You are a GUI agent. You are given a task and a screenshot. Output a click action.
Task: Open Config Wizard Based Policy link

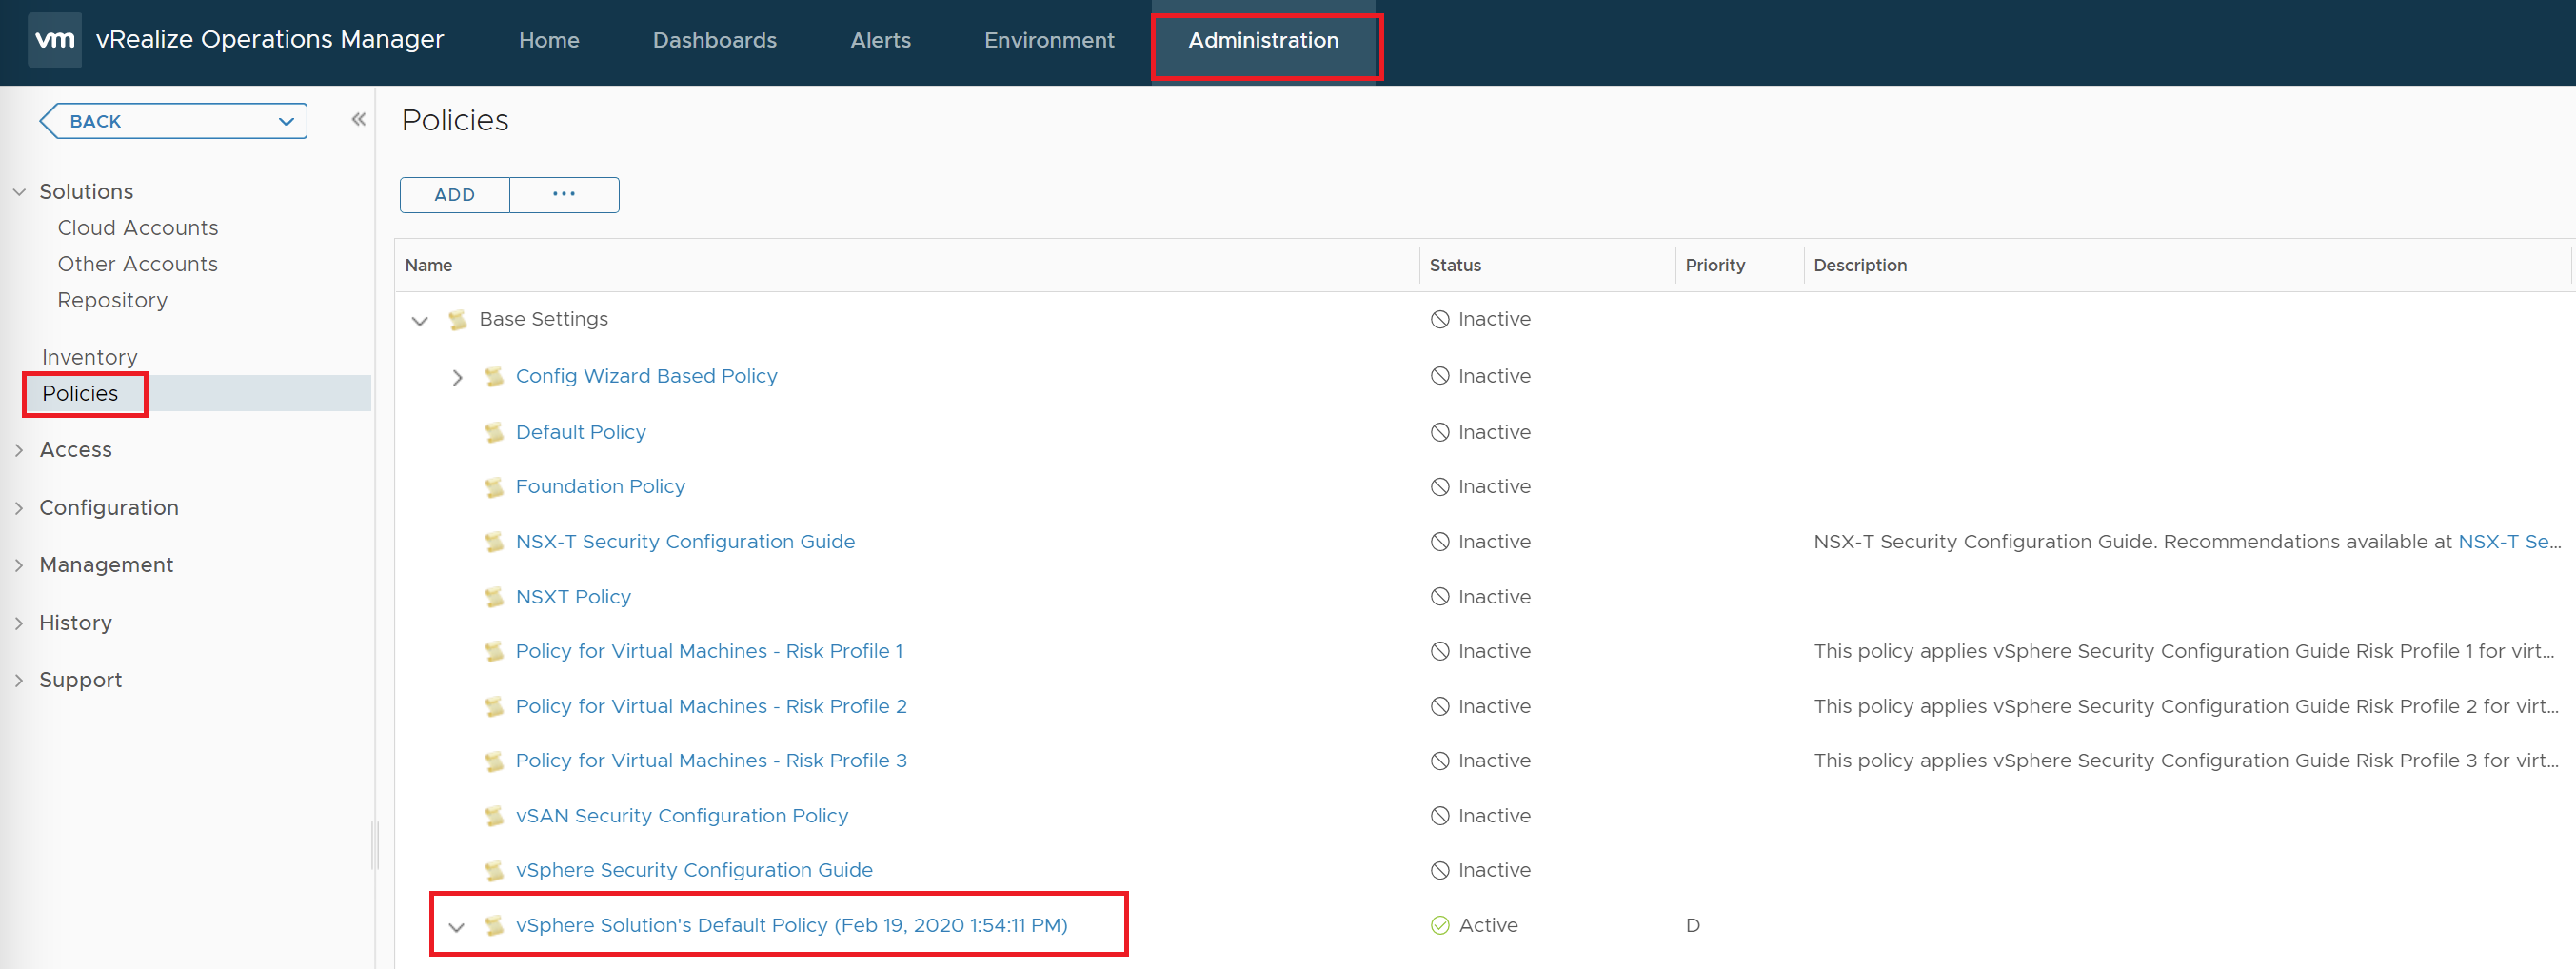(x=646, y=376)
